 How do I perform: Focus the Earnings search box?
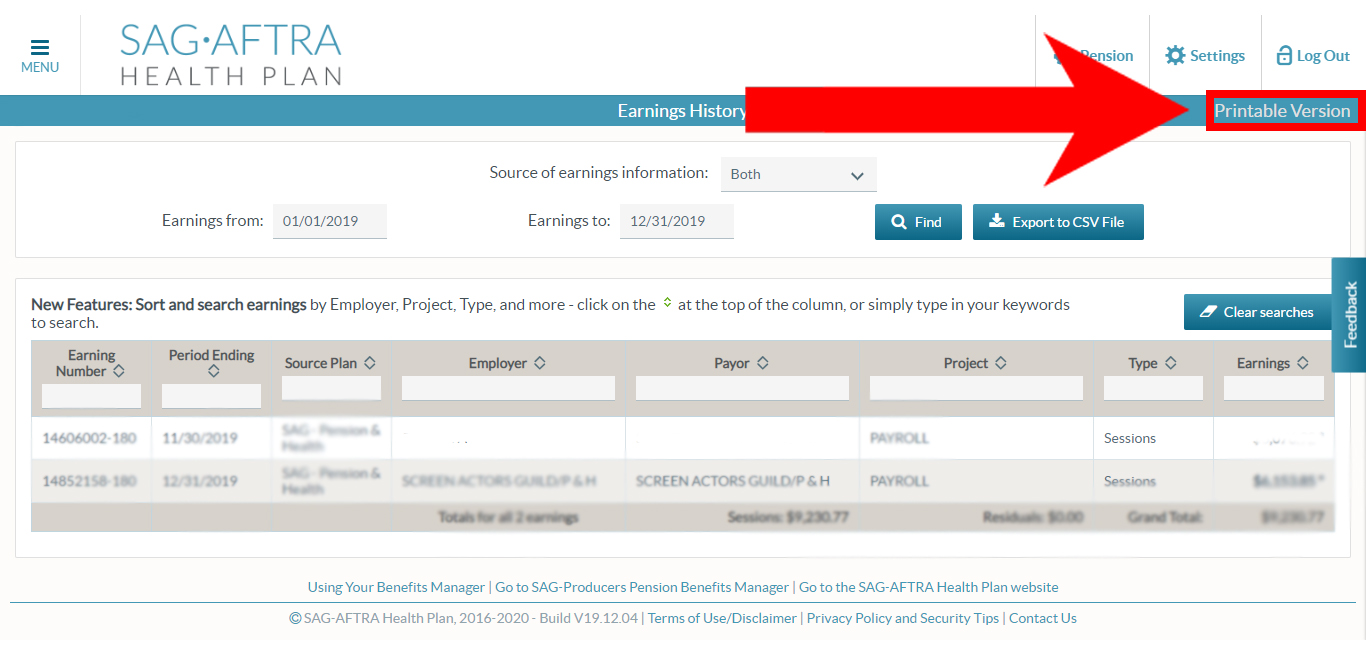(x=1274, y=388)
